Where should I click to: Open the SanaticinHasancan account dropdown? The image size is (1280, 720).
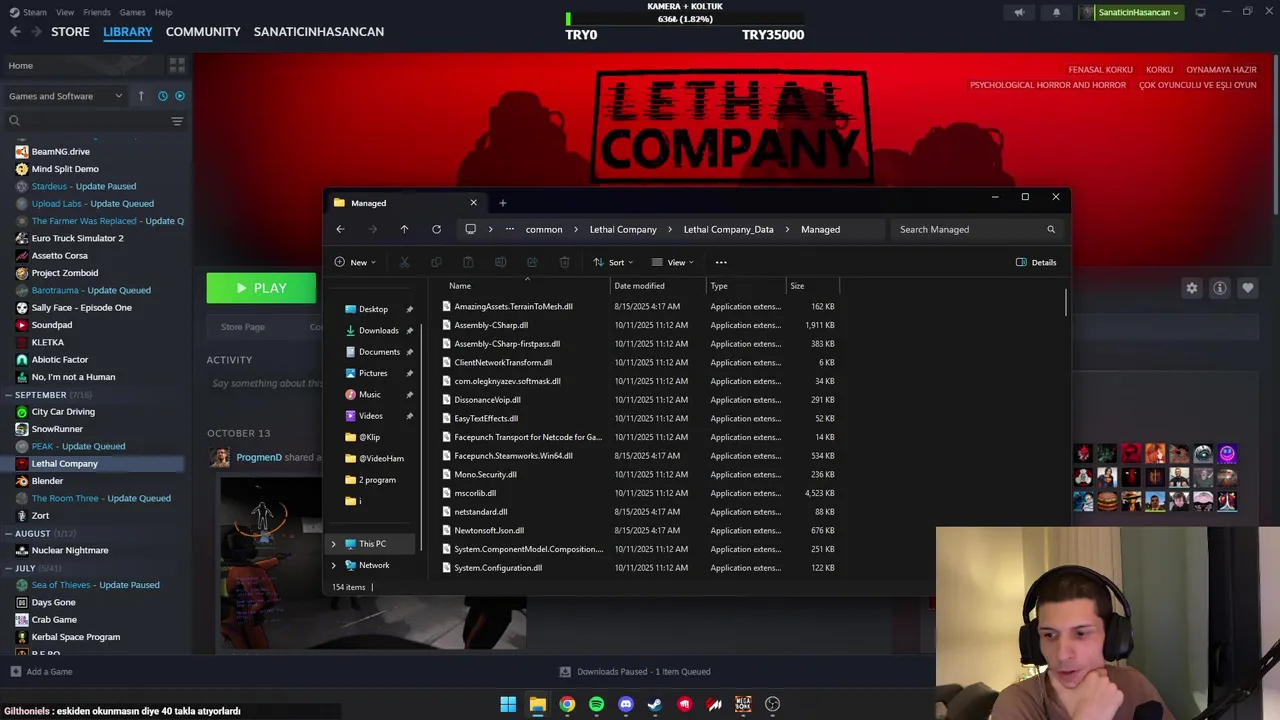click(1133, 12)
